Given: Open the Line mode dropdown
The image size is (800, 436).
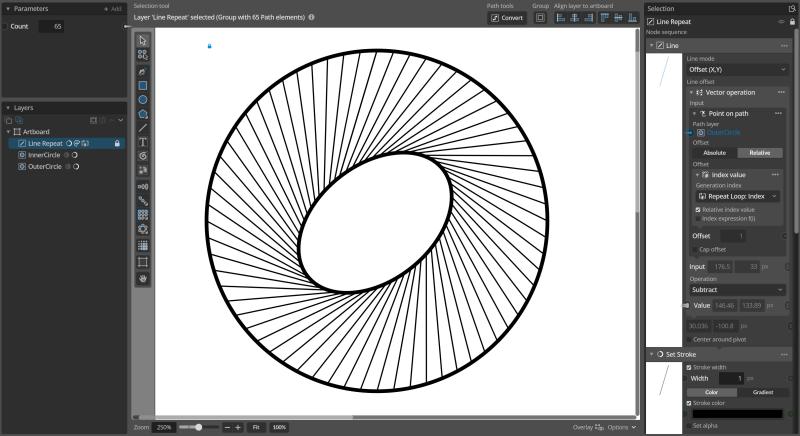Looking at the screenshot, I should pyautogui.click(x=737, y=69).
